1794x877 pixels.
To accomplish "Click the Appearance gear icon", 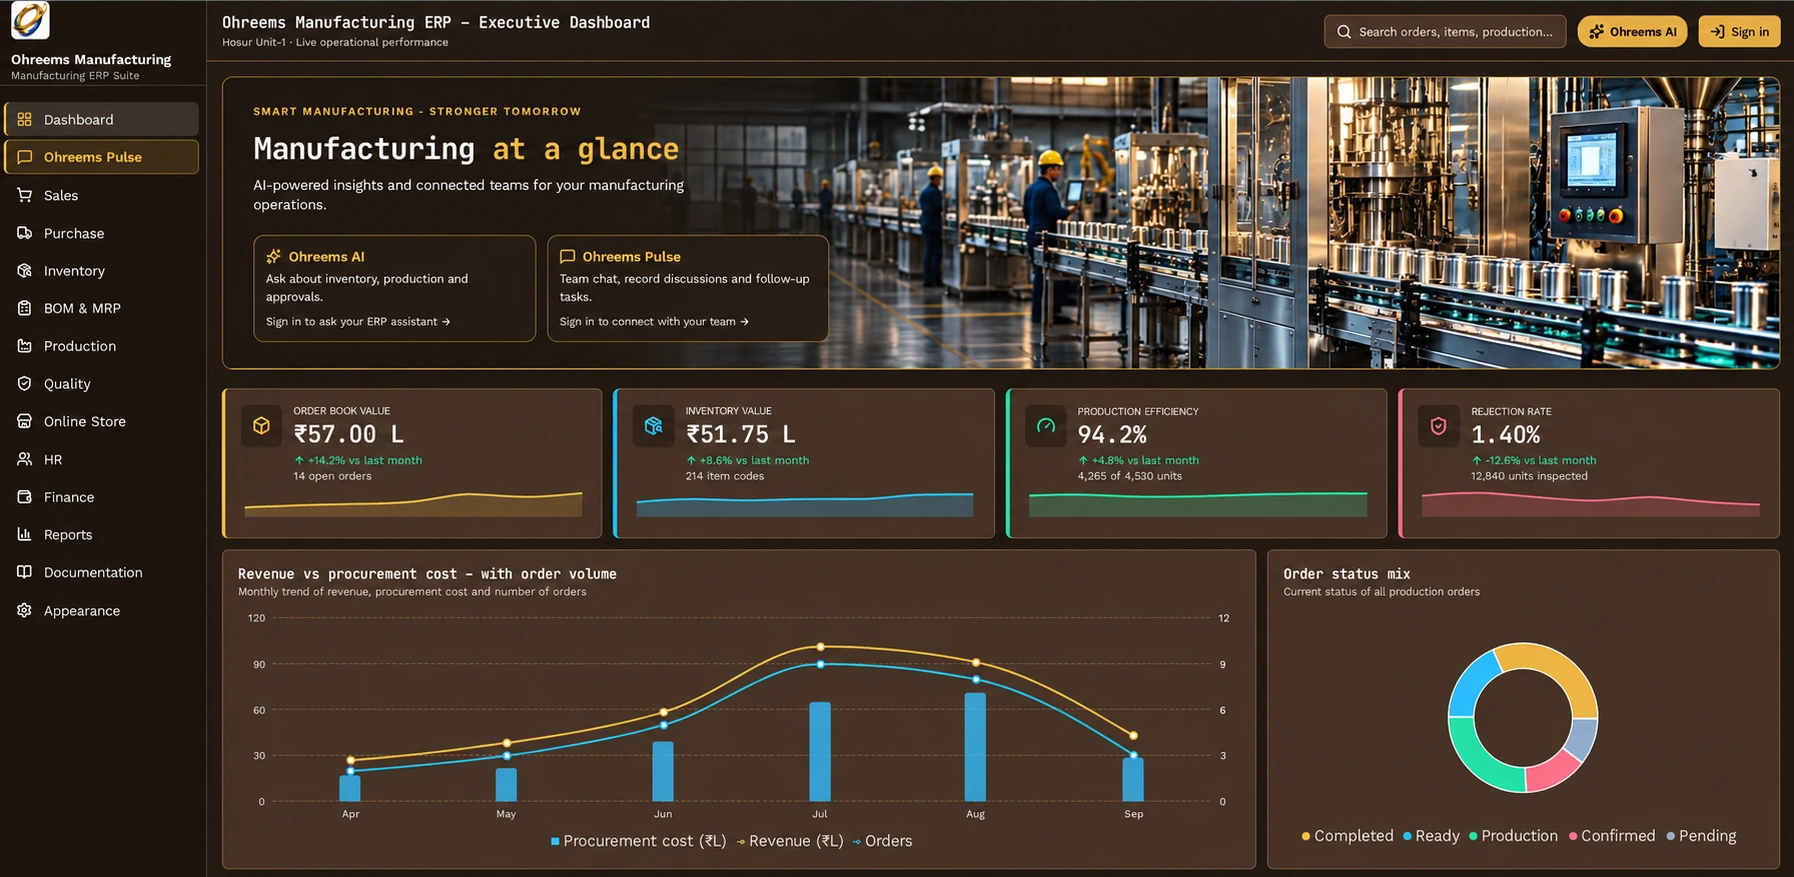I will point(25,610).
